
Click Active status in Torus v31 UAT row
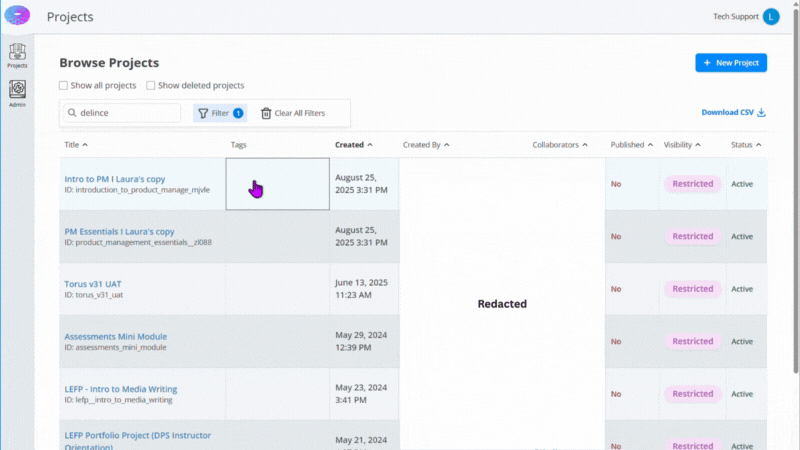[x=742, y=289]
